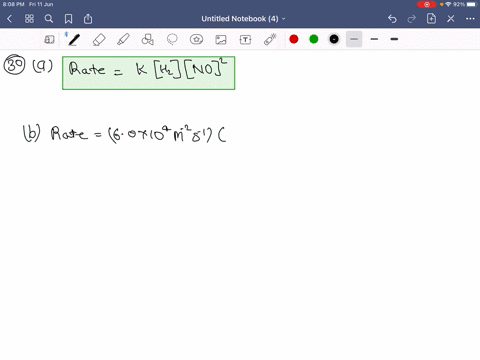Viewport: 480px width, 360px height.
Task: Close editing mode with the X icon
Action: [x=451, y=19]
